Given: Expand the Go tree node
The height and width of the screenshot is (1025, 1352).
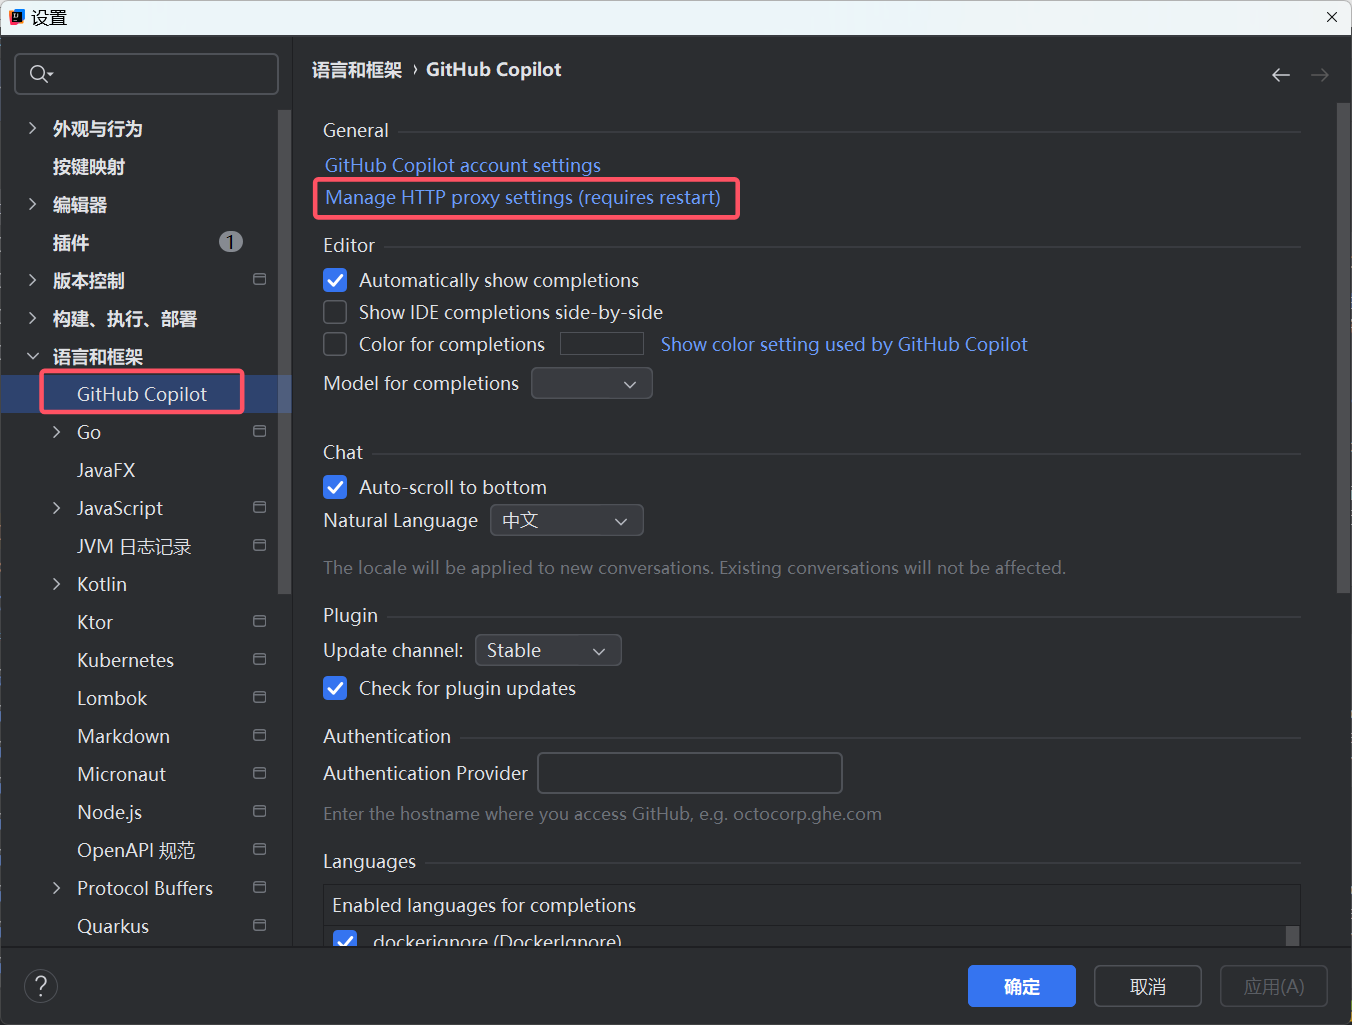Looking at the screenshot, I should coord(57,432).
